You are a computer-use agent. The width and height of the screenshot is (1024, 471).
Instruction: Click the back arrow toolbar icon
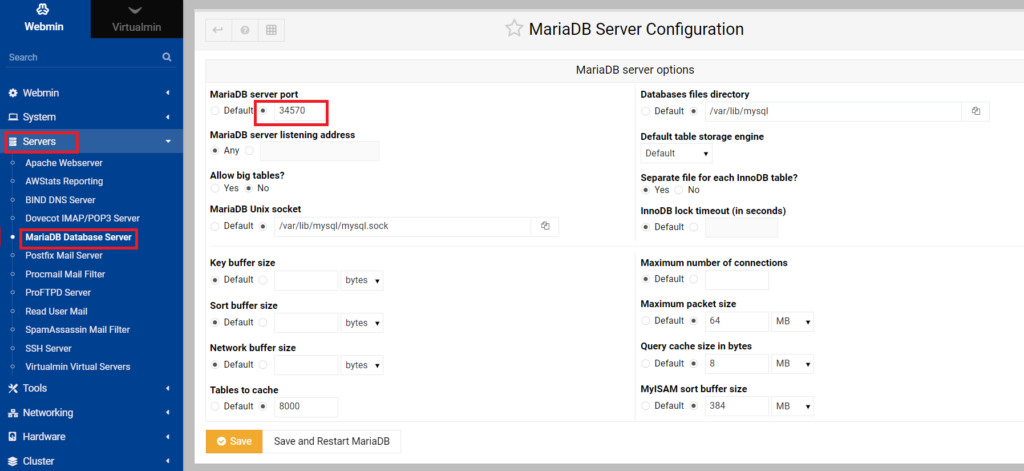tap(218, 30)
